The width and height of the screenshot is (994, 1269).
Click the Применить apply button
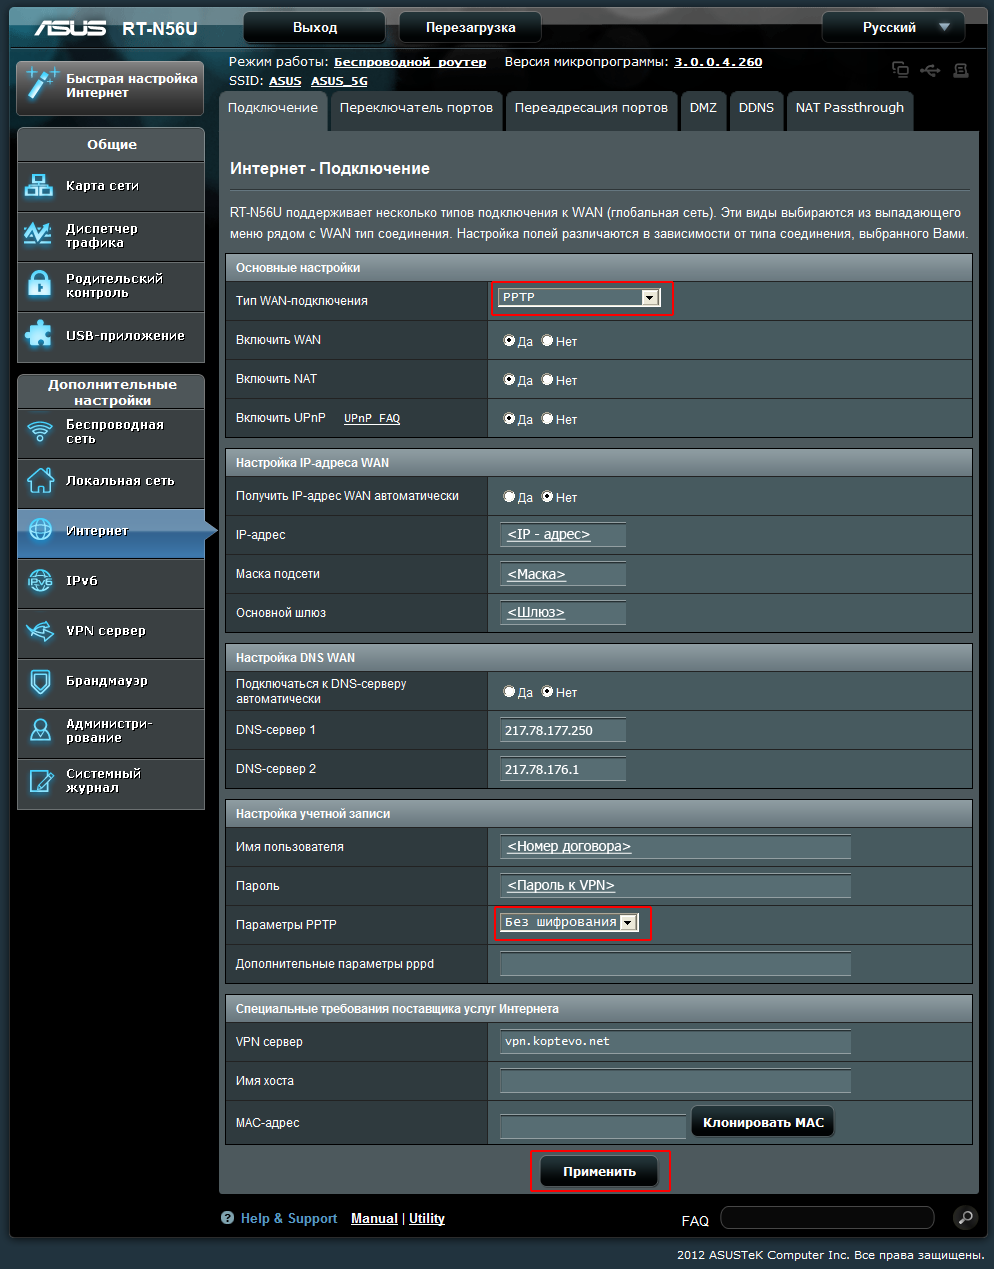coord(599,1171)
